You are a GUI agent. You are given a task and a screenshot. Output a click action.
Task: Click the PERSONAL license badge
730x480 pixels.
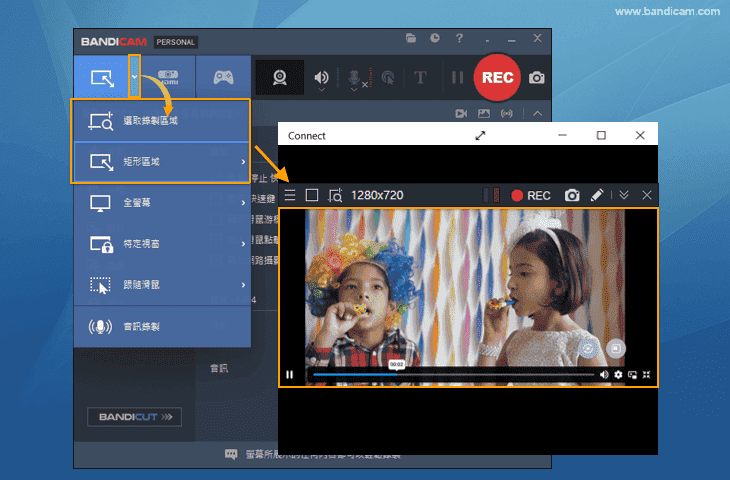point(176,42)
